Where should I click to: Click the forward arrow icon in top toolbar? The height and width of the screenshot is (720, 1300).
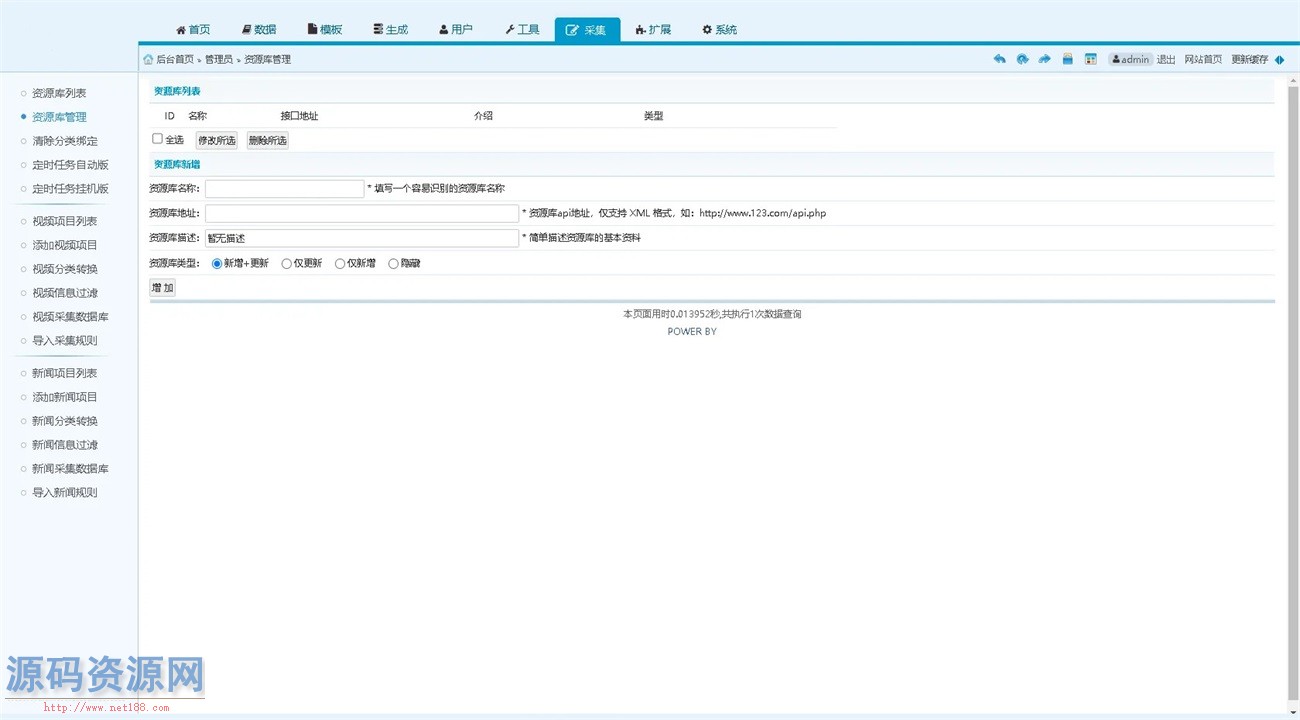tap(1045, 59)
